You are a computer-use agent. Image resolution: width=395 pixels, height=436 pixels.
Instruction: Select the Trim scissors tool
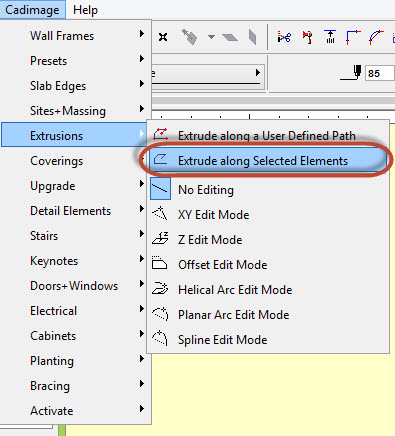click(284, 37)
